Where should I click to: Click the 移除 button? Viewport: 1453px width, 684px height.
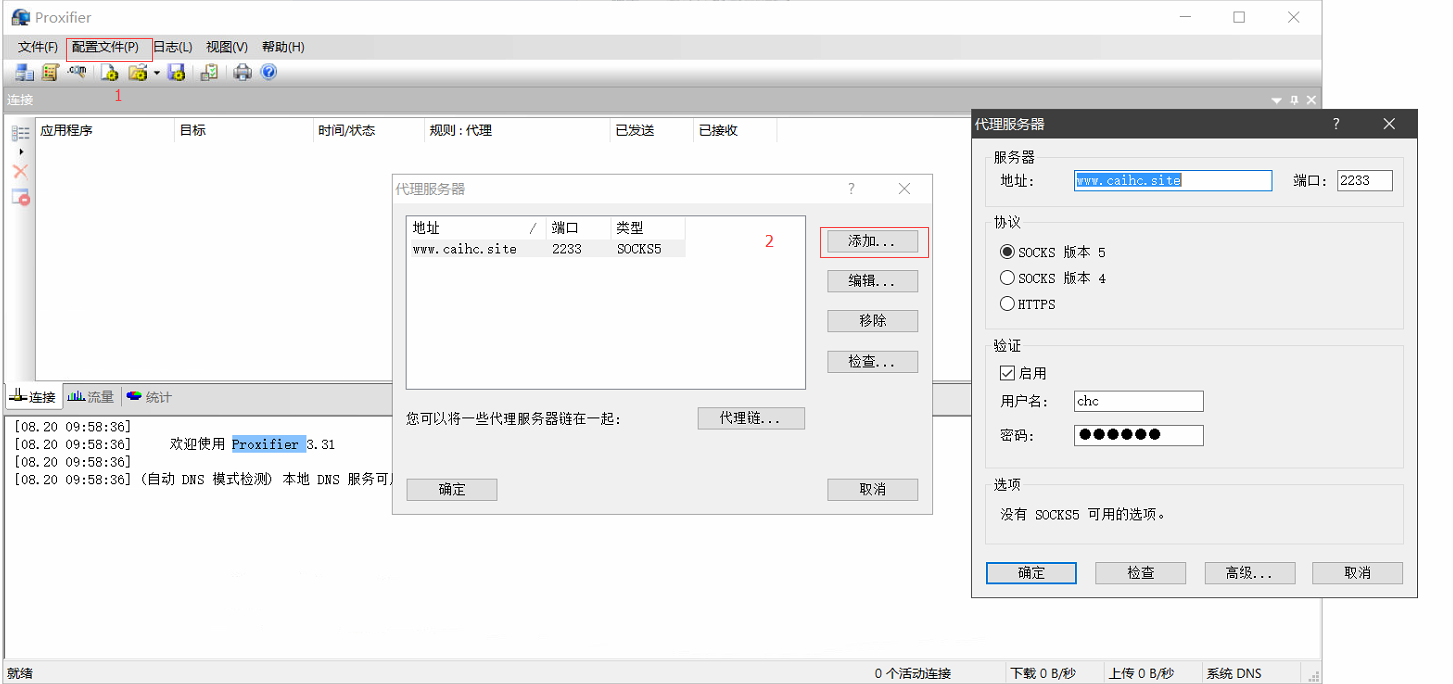point(872,321)
